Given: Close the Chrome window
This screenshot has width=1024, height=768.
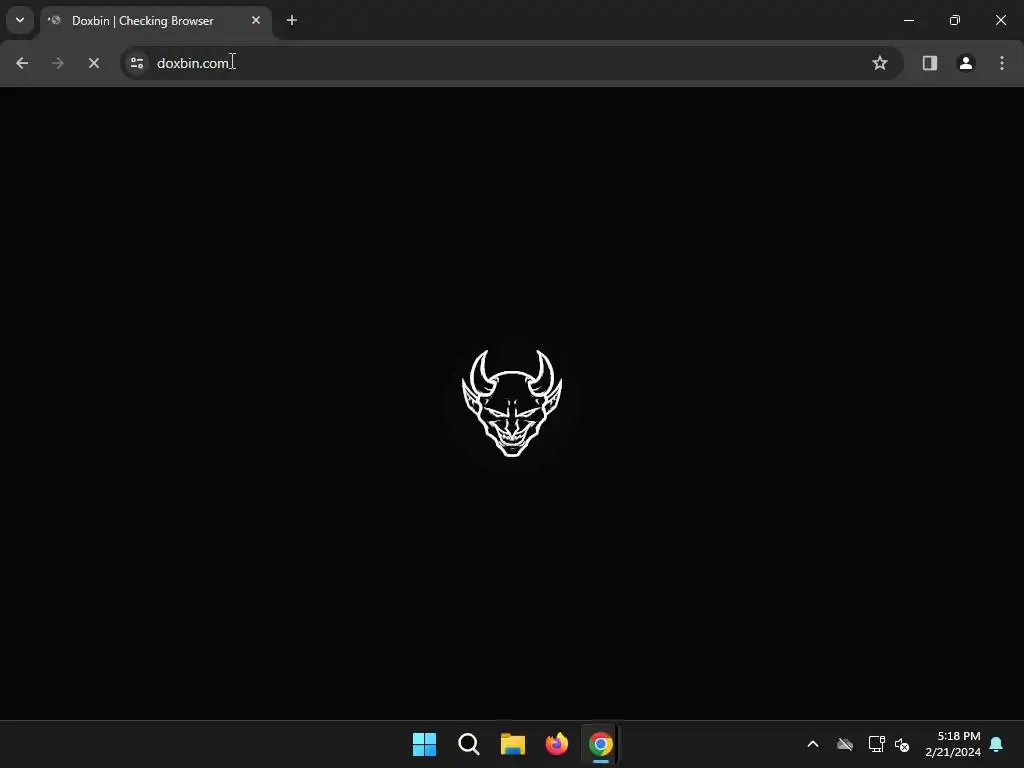Looking at the screenshot, I should 1000,20.
